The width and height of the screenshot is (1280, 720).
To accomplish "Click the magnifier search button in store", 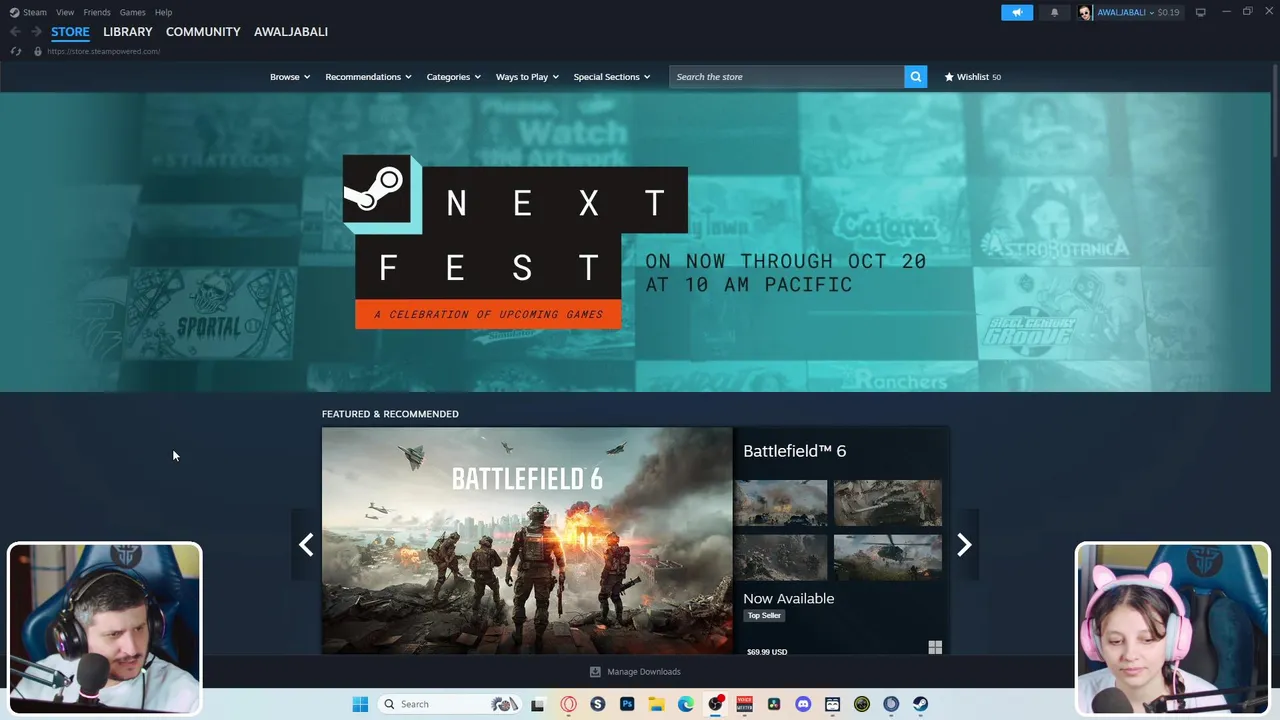I will click(915, 77).
